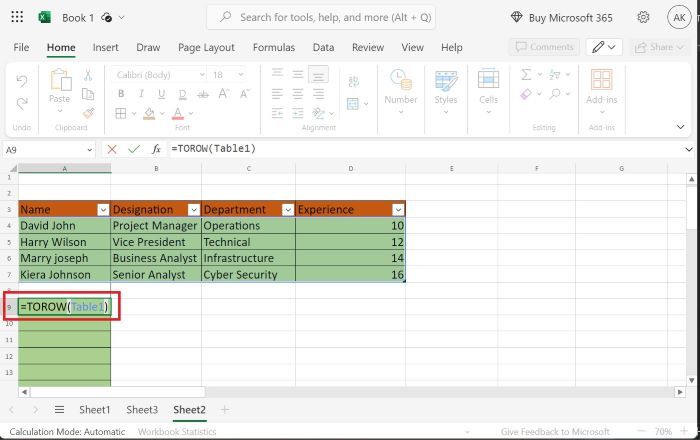Click the Insert Function fx icon

pos(156,149)
